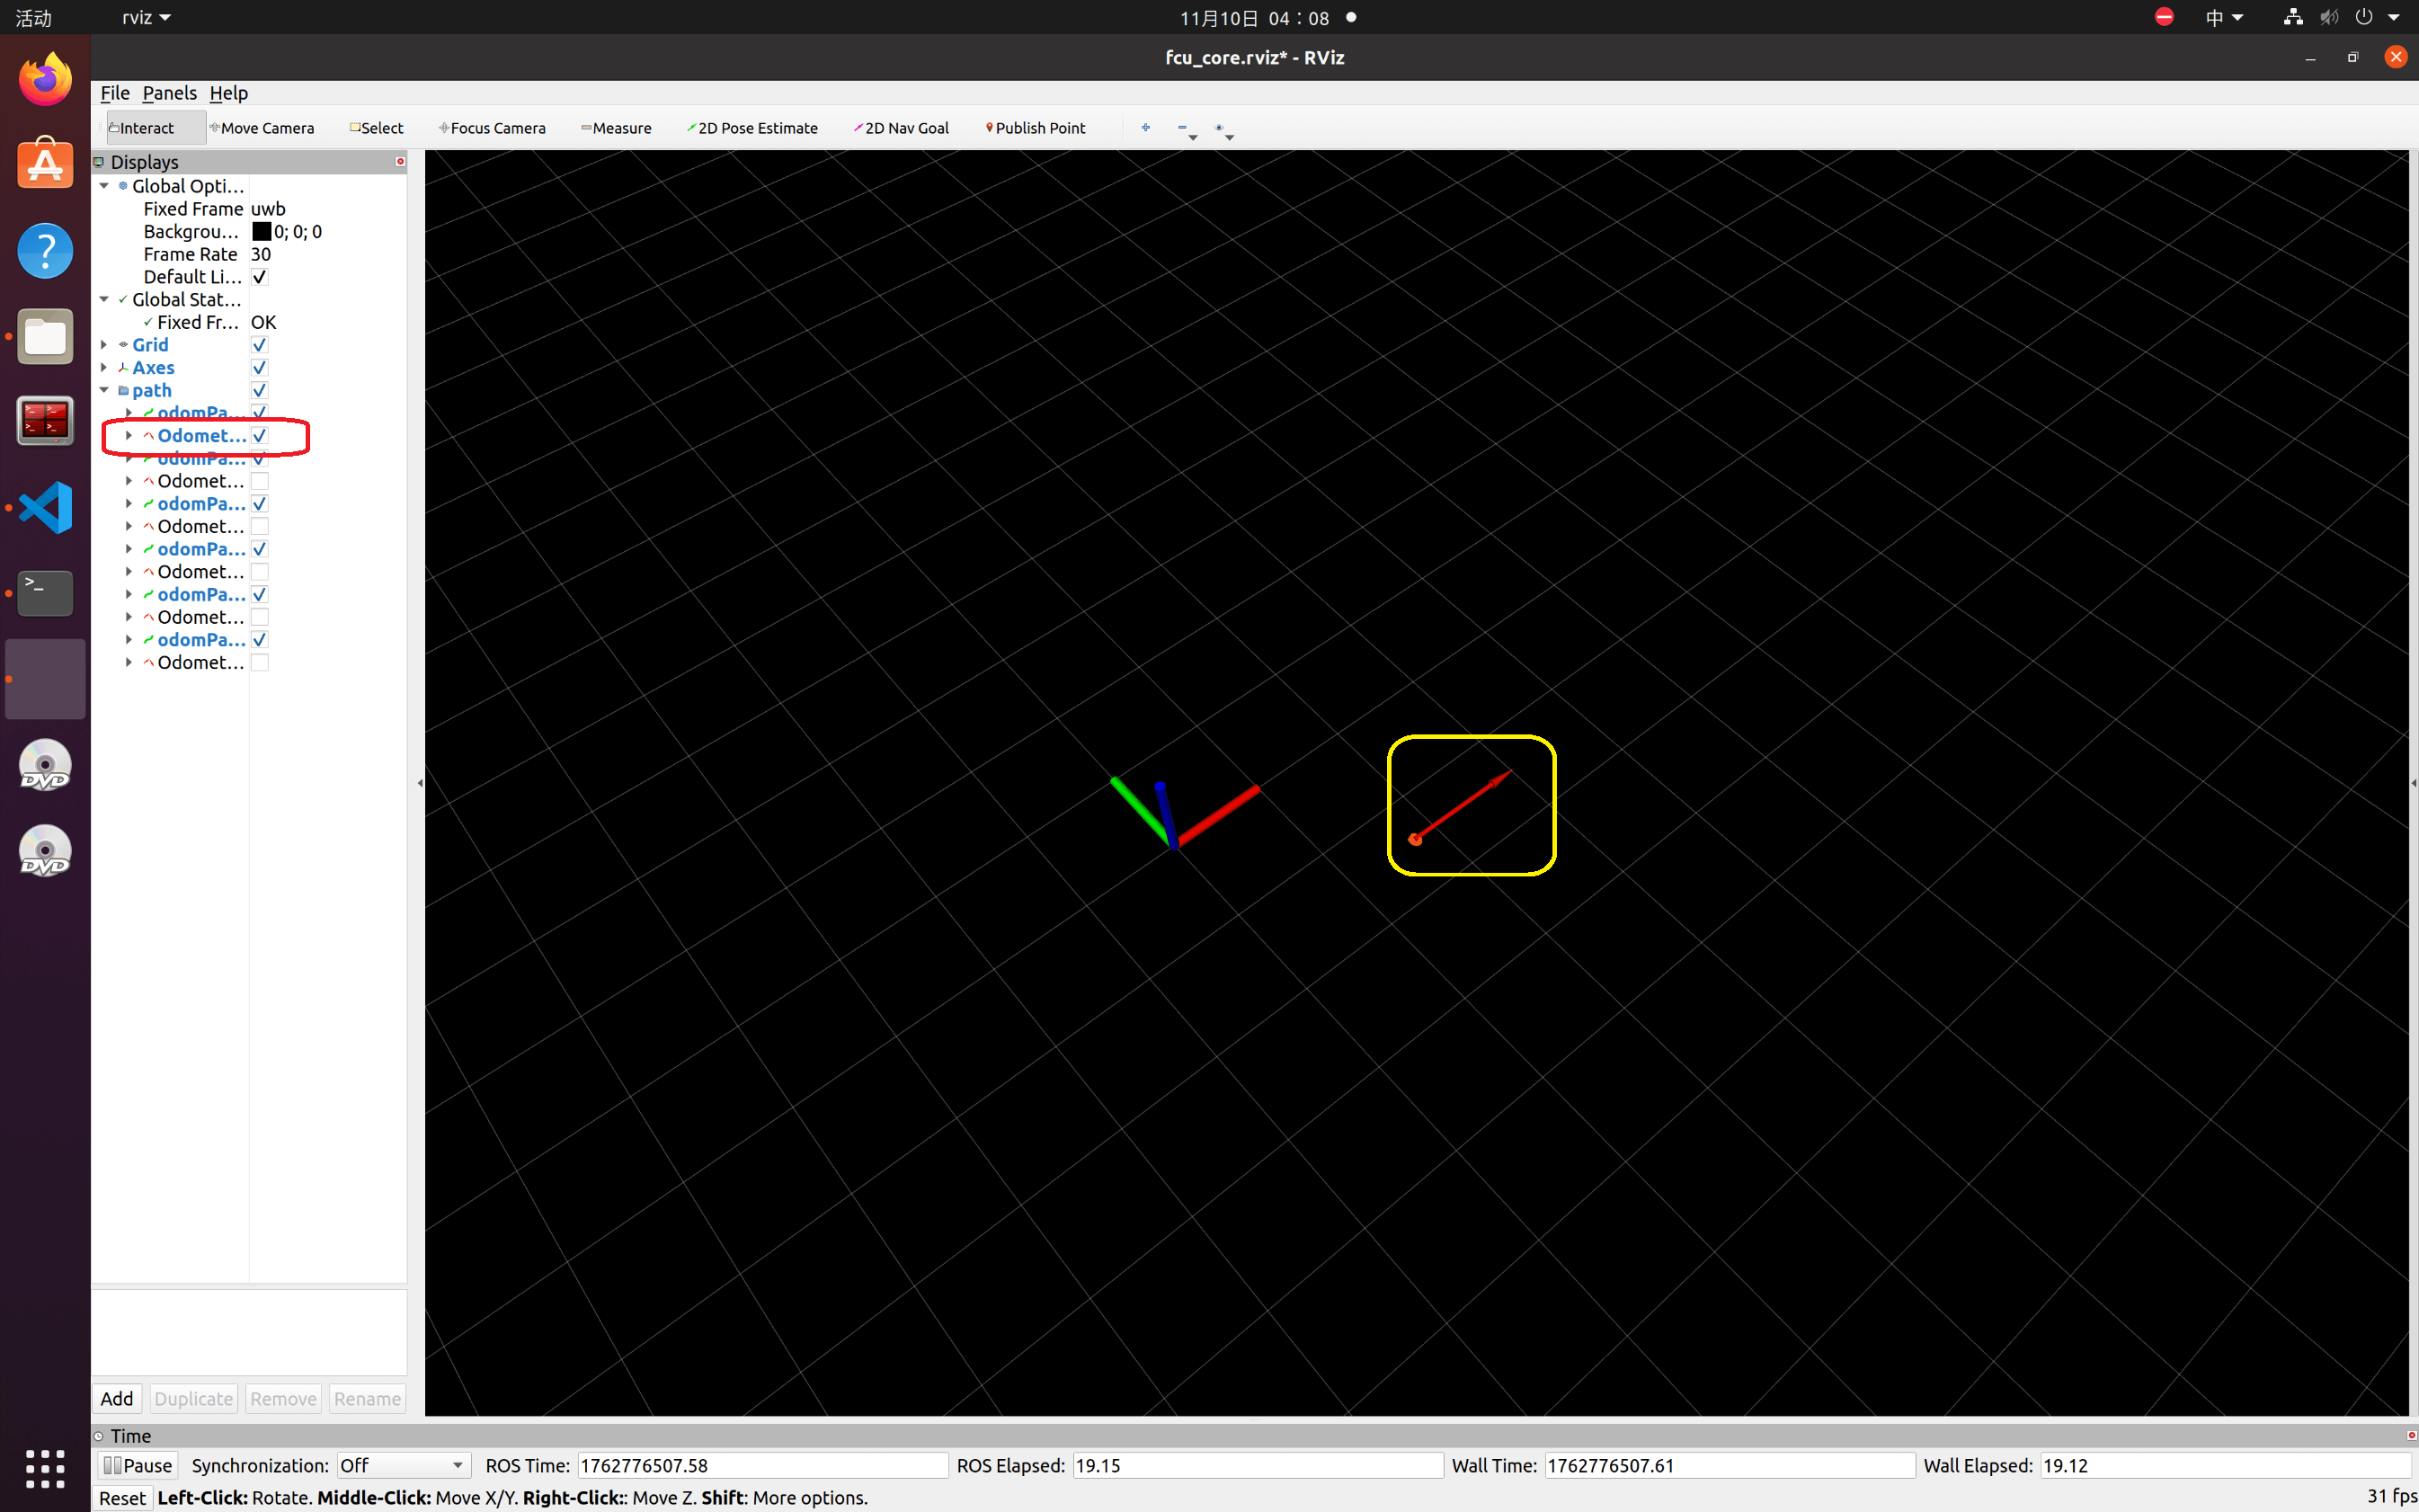The width and height of the screenshot is (2419, 1512).
Task: Select the Interact tool
Action: 143,128
